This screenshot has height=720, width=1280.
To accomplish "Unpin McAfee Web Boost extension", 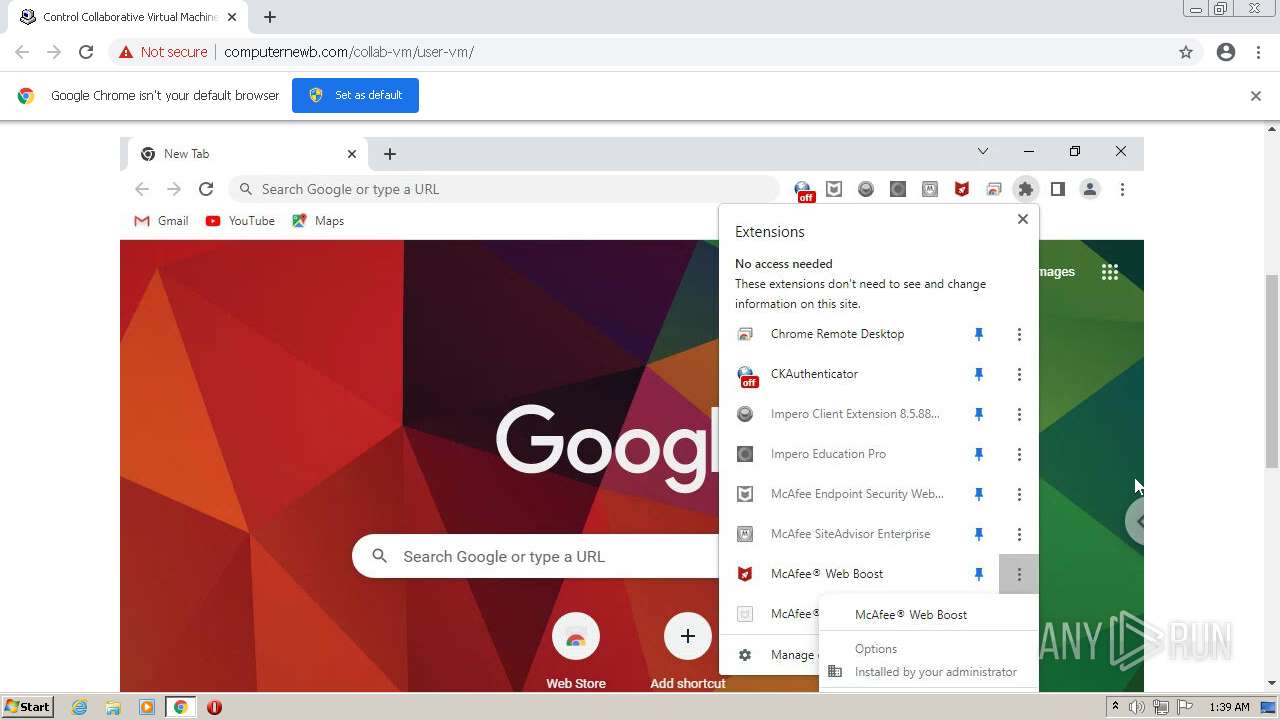I will (979, 574).
